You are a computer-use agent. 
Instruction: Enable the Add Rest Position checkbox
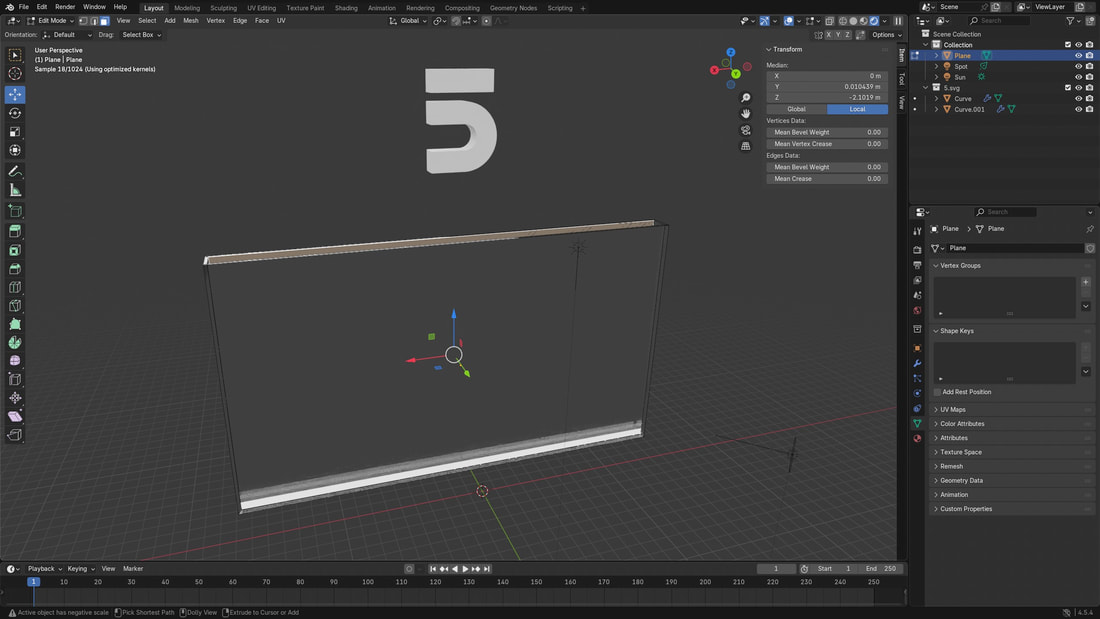point(937,392)
